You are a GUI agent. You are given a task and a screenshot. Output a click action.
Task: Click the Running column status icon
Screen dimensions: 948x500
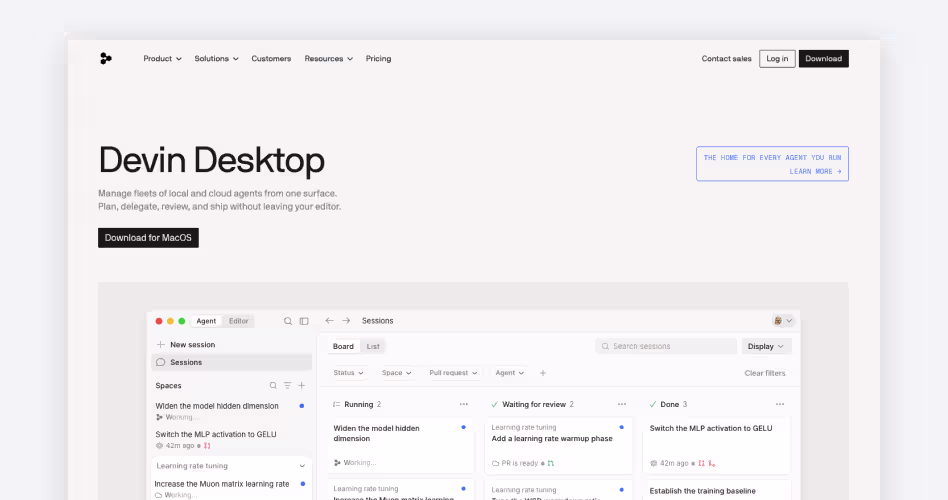337,404
